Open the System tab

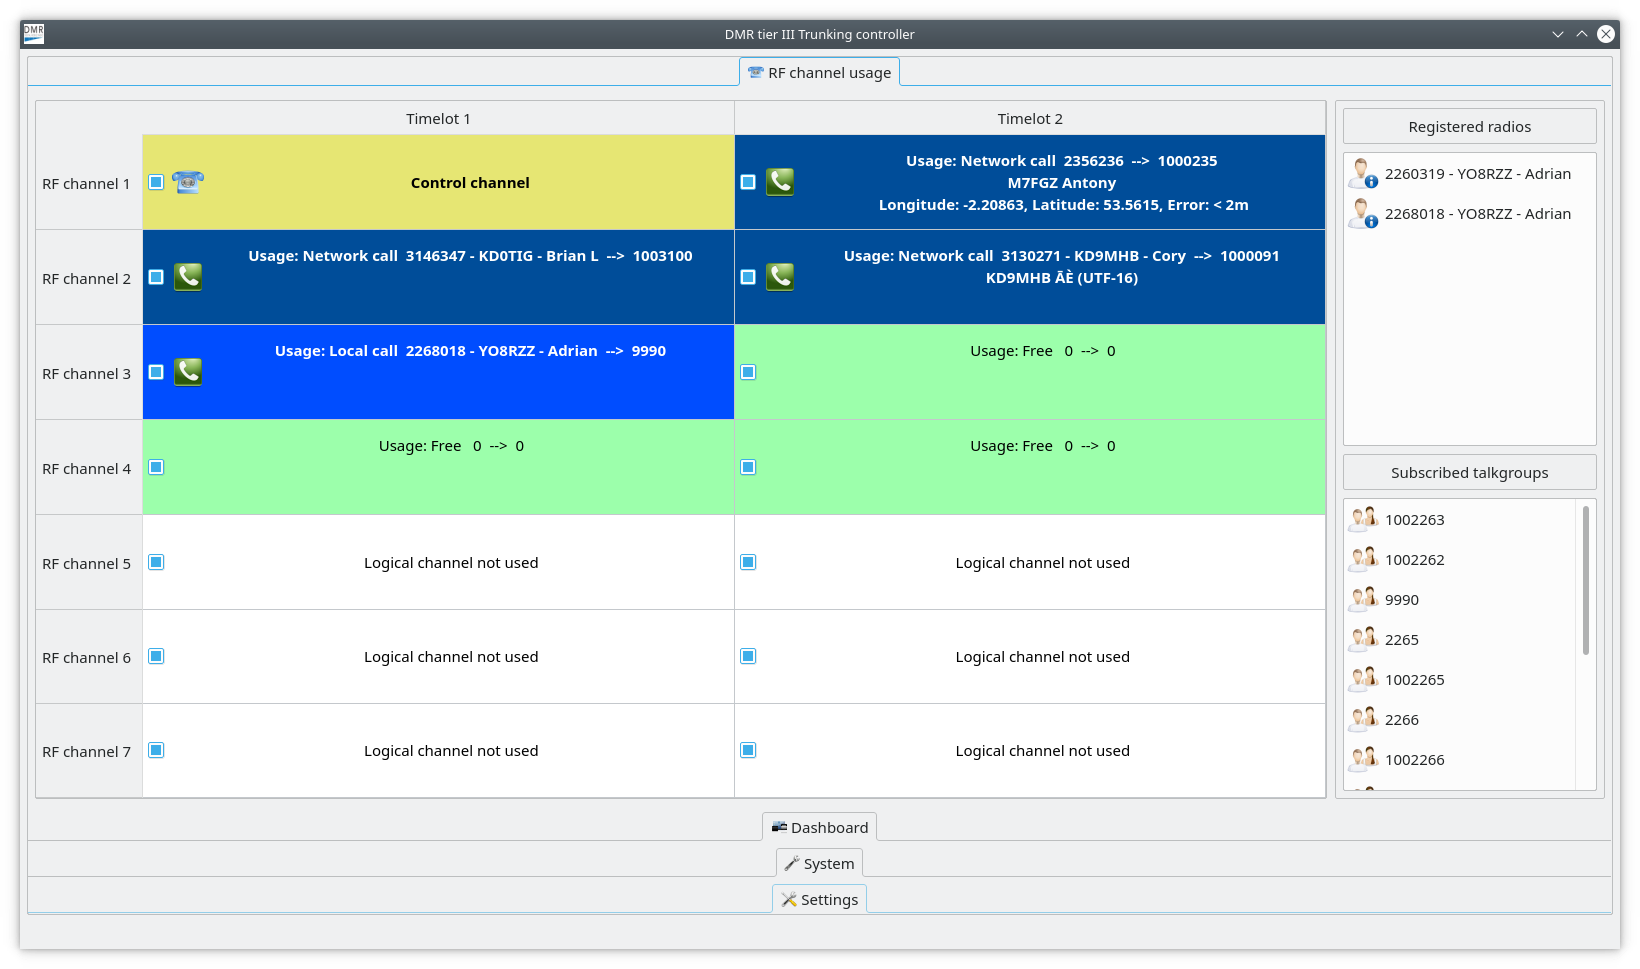[820, 863]
